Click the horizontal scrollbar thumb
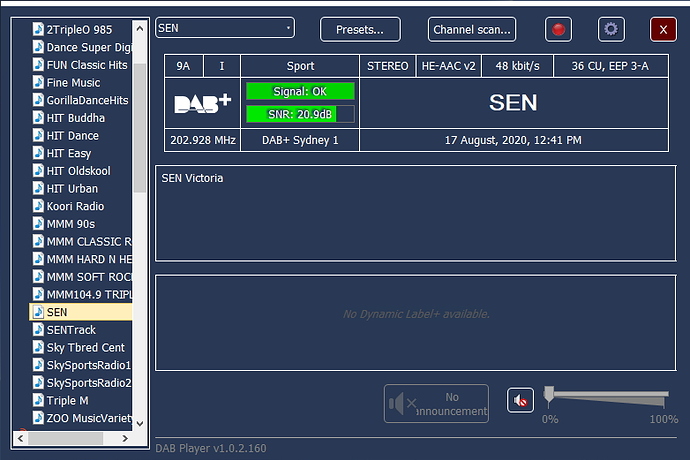 66,438
